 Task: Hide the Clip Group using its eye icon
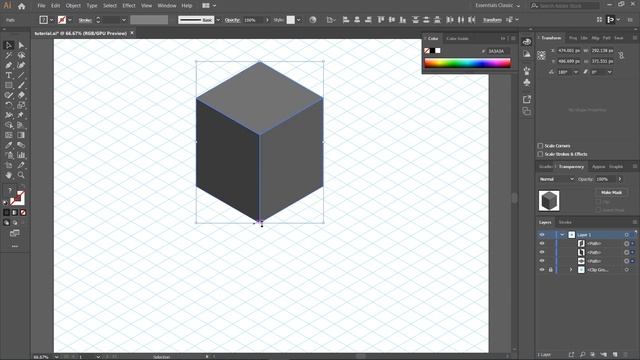point(542,270)
